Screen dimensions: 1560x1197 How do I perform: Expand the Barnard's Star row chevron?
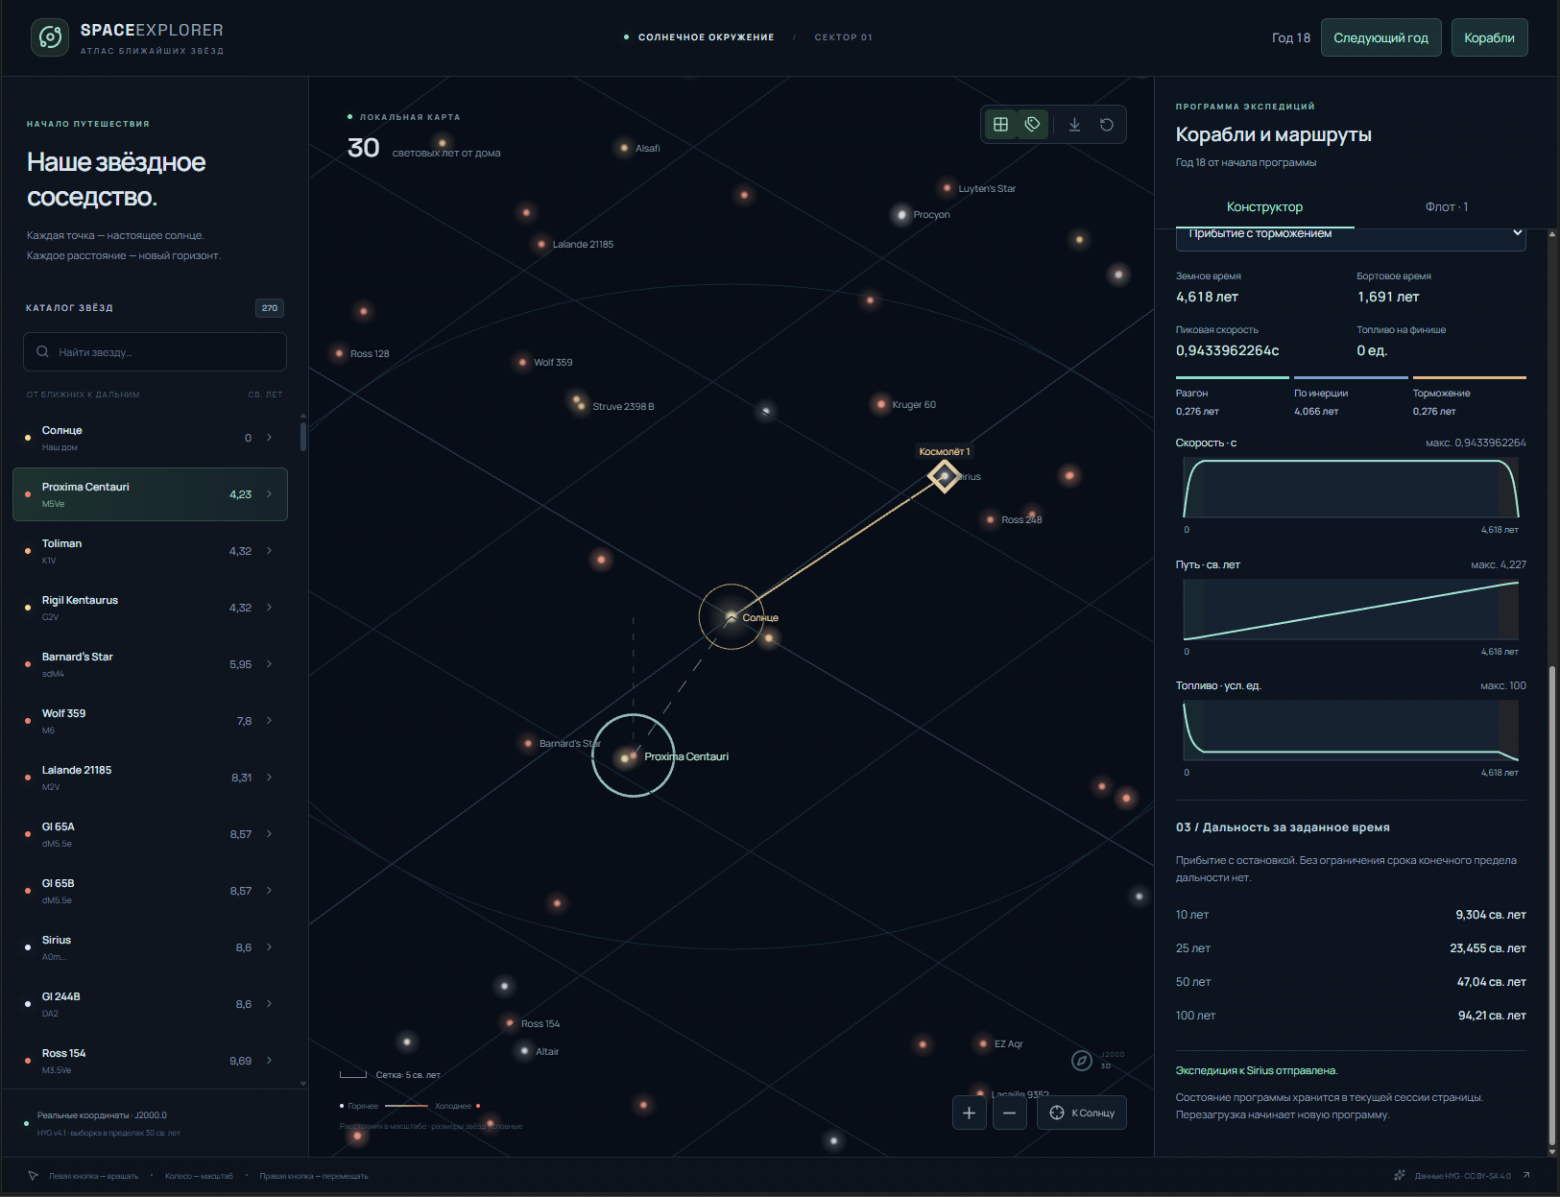(269, 664)
